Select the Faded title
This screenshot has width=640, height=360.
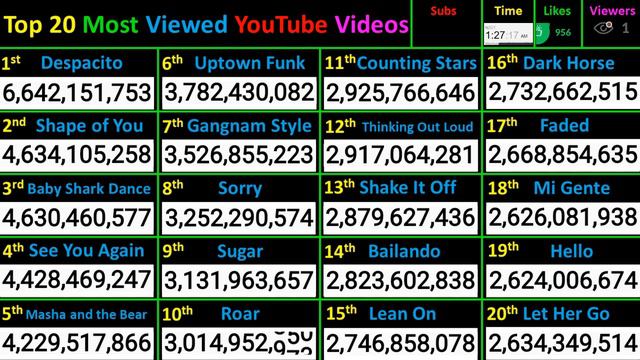(x=564, y=125)
